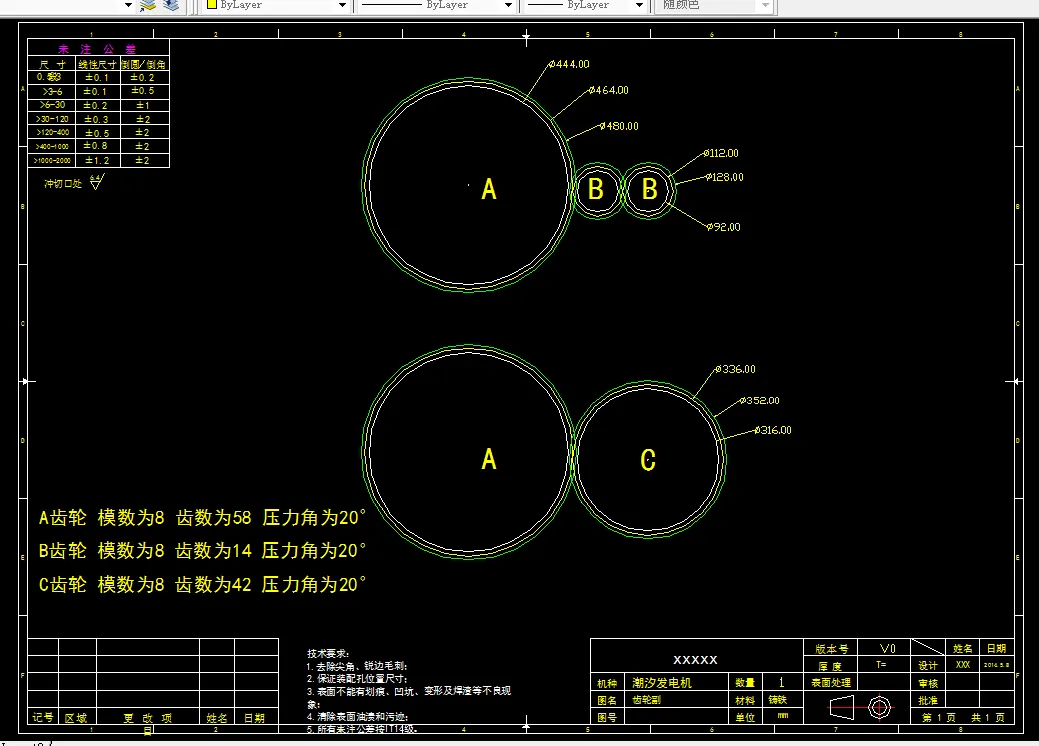Screen dimensions: 1039x746
Task: Select the ø444.00 dimension text
Action: 569,64
